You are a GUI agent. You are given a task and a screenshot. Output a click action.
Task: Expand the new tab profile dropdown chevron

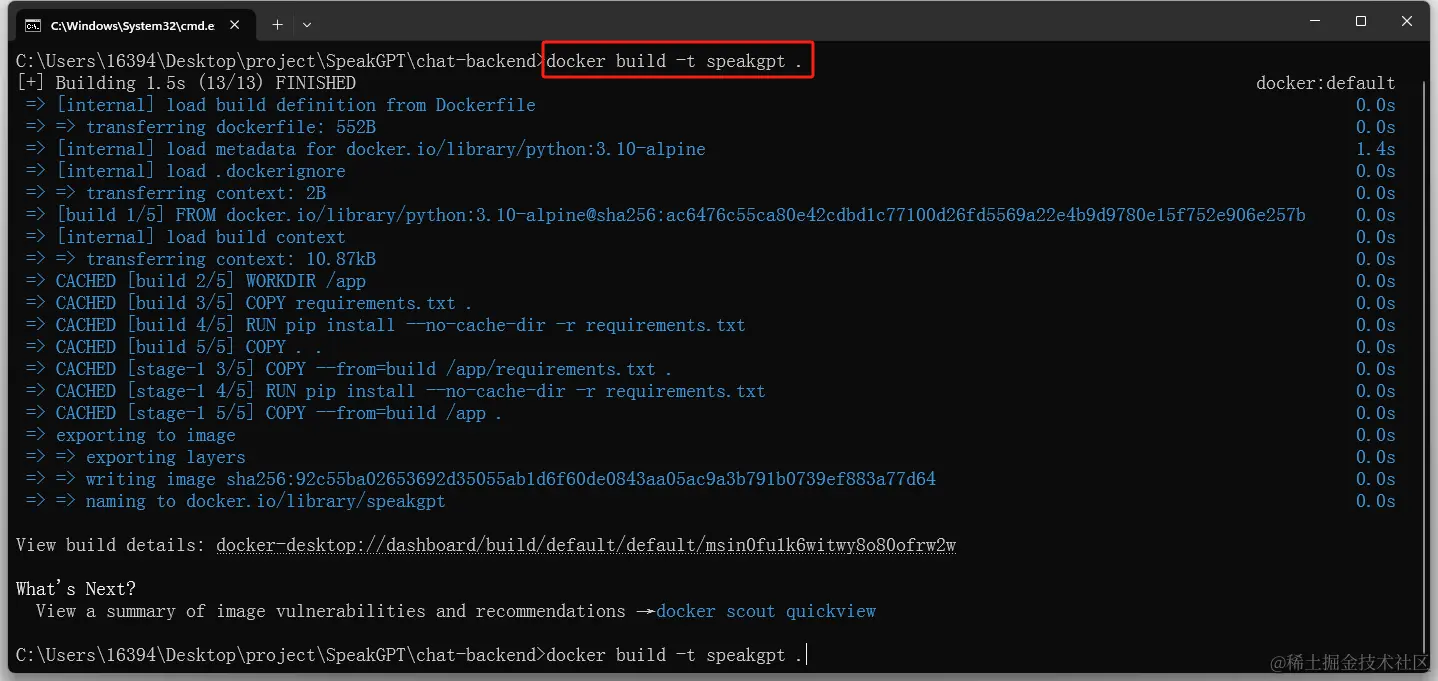(x=307, y=24)
